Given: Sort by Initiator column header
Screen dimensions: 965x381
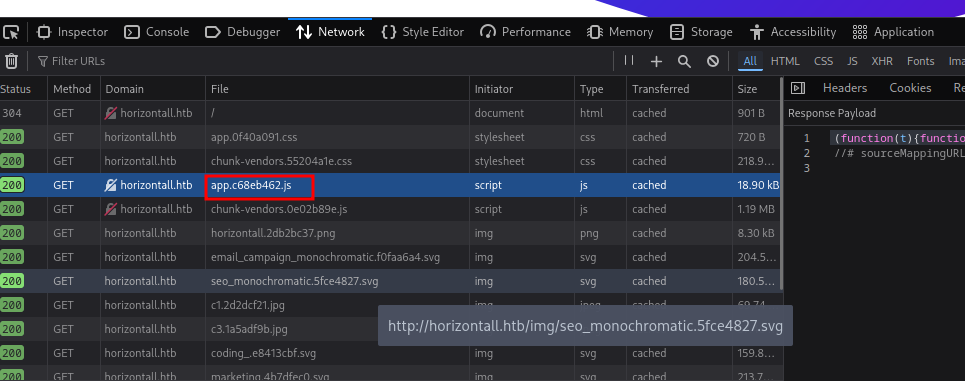Looking at the screenshot, I should coord(522,89).
